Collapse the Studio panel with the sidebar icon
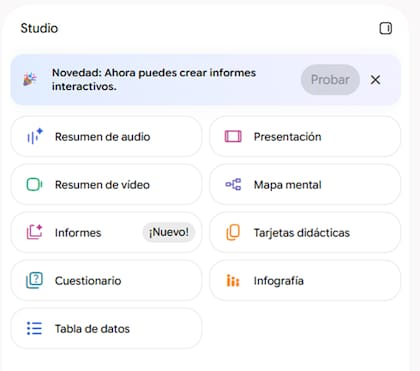The height and width of the screenshot is (371, 420). [386, 28]
